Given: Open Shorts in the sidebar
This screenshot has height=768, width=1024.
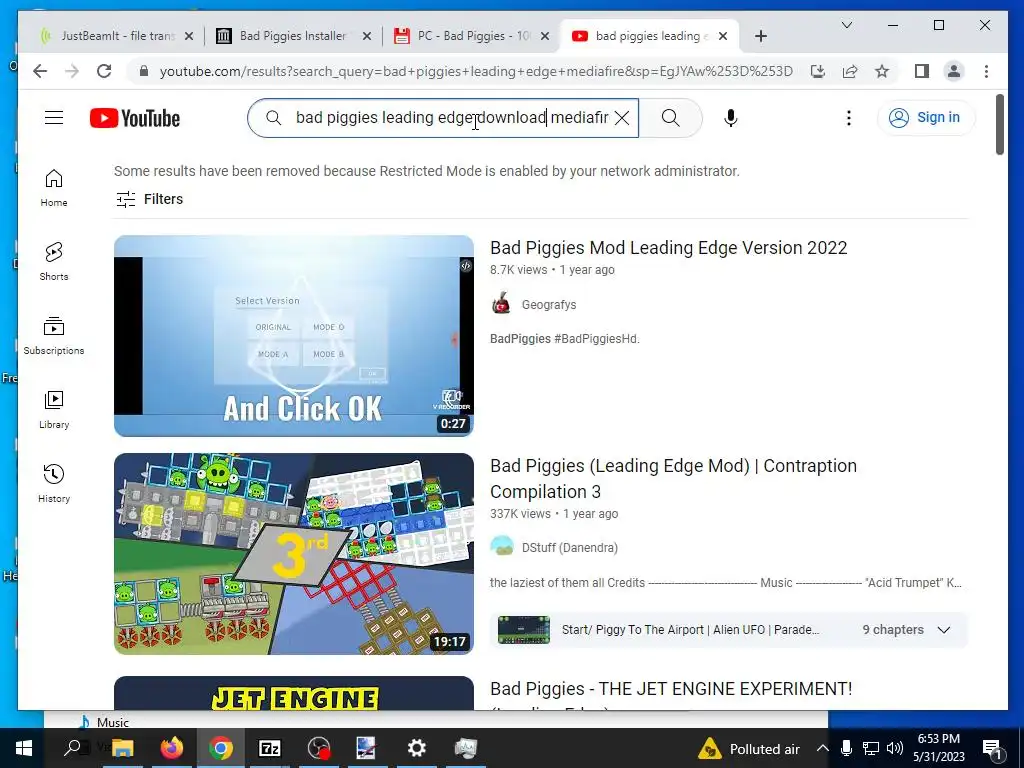Looking at the screenshot, I should [54, 262].
